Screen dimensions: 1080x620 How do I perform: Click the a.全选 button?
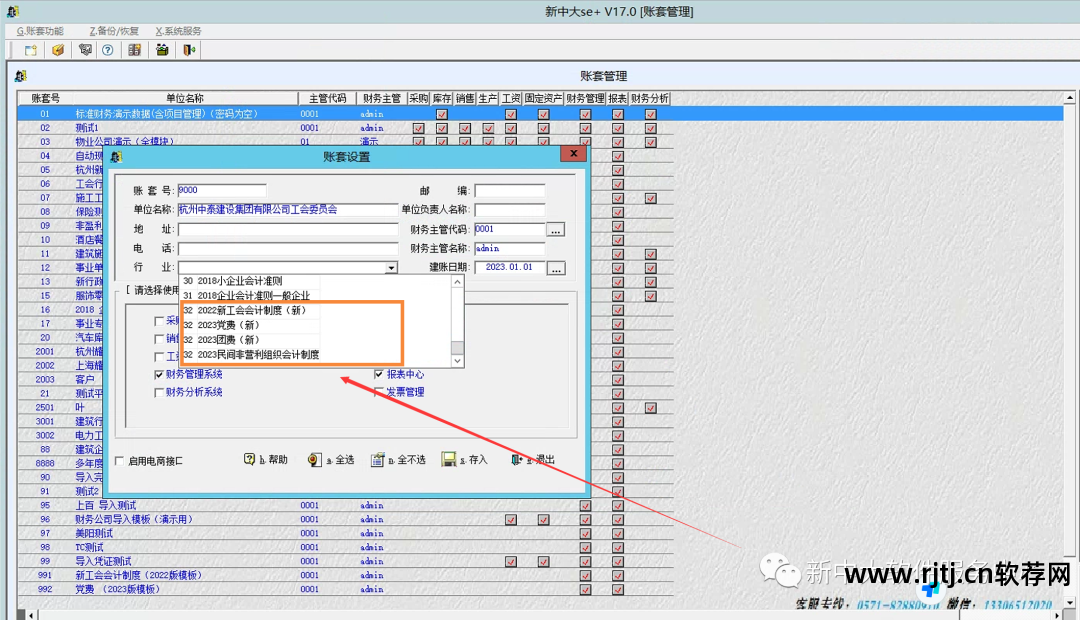click(331, 459)
